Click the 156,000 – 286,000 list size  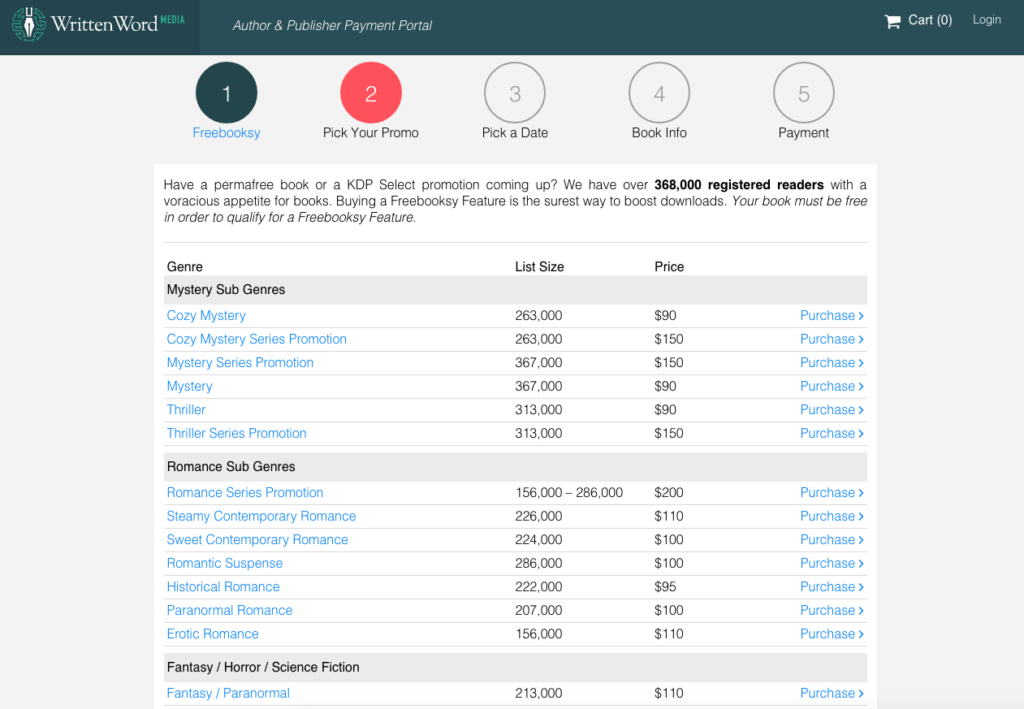tap(569, 492)
